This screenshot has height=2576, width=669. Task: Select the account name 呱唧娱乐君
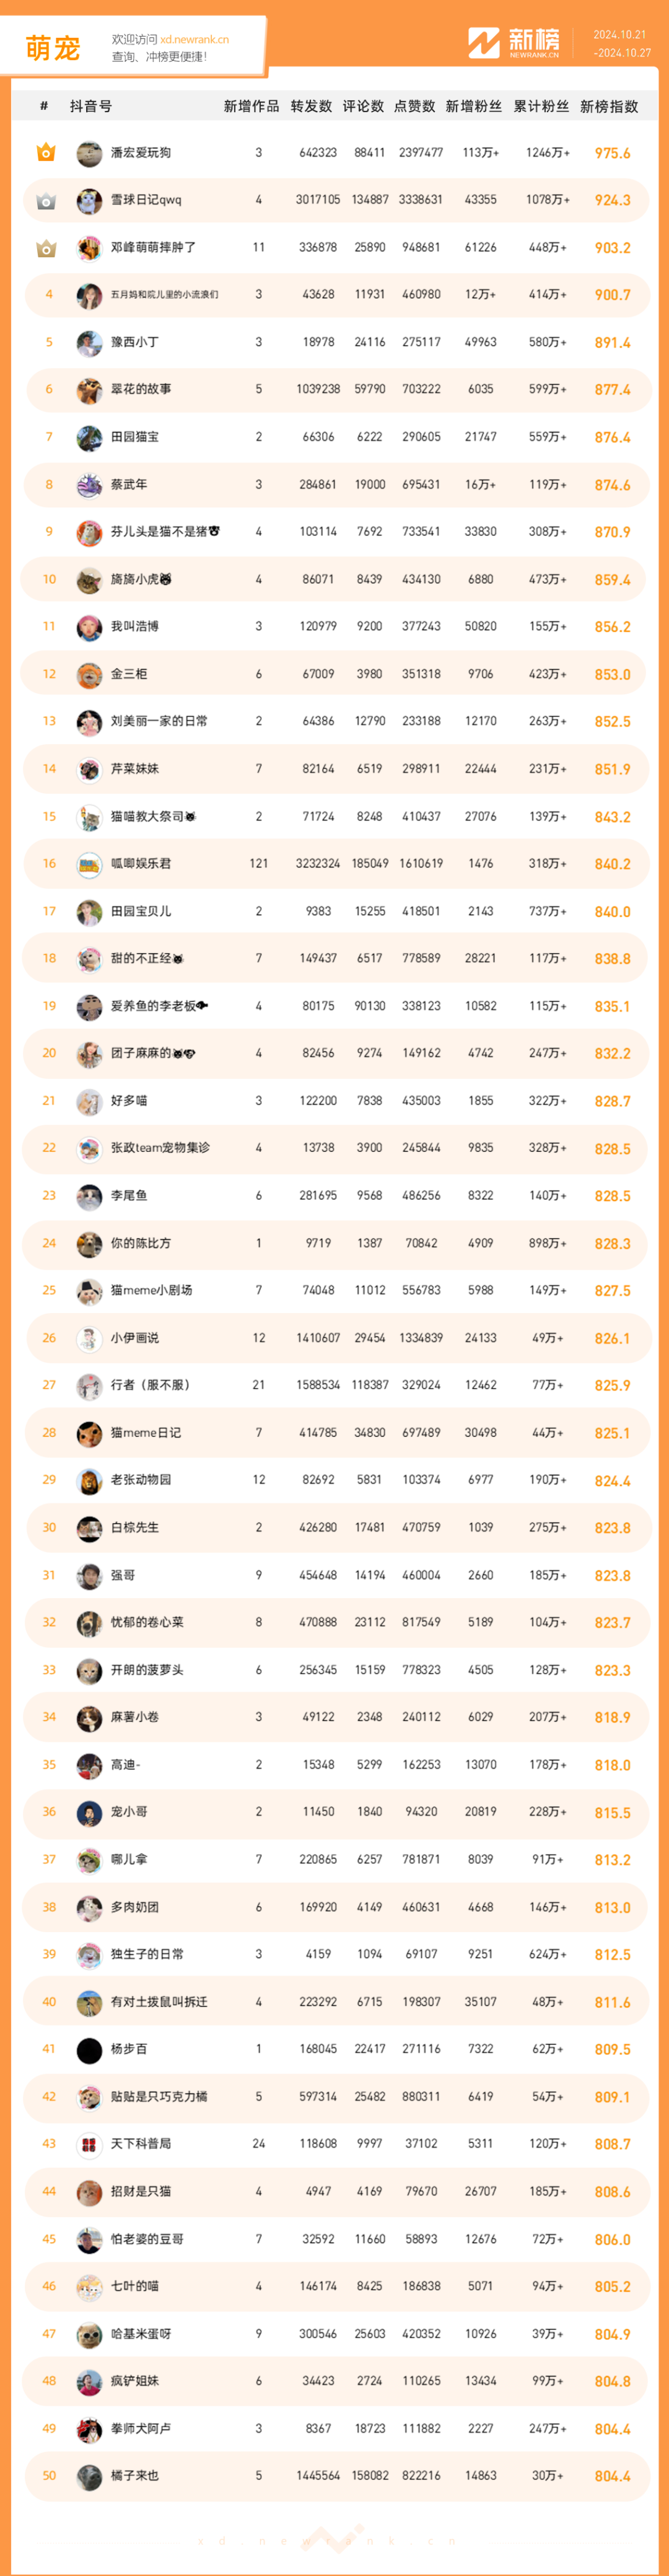tap(141, 863)
